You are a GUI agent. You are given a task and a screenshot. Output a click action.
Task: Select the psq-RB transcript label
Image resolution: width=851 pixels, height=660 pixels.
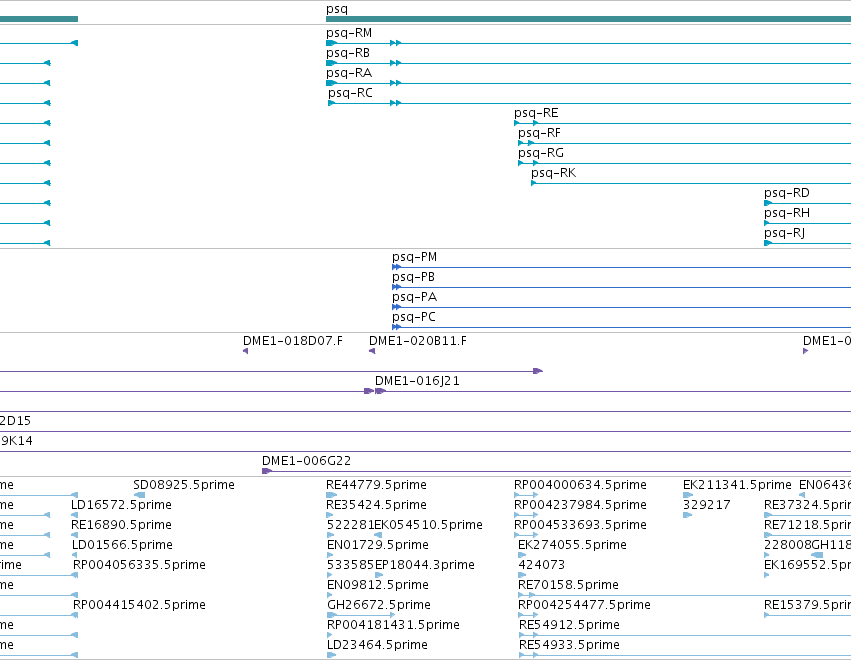(348, 53)
